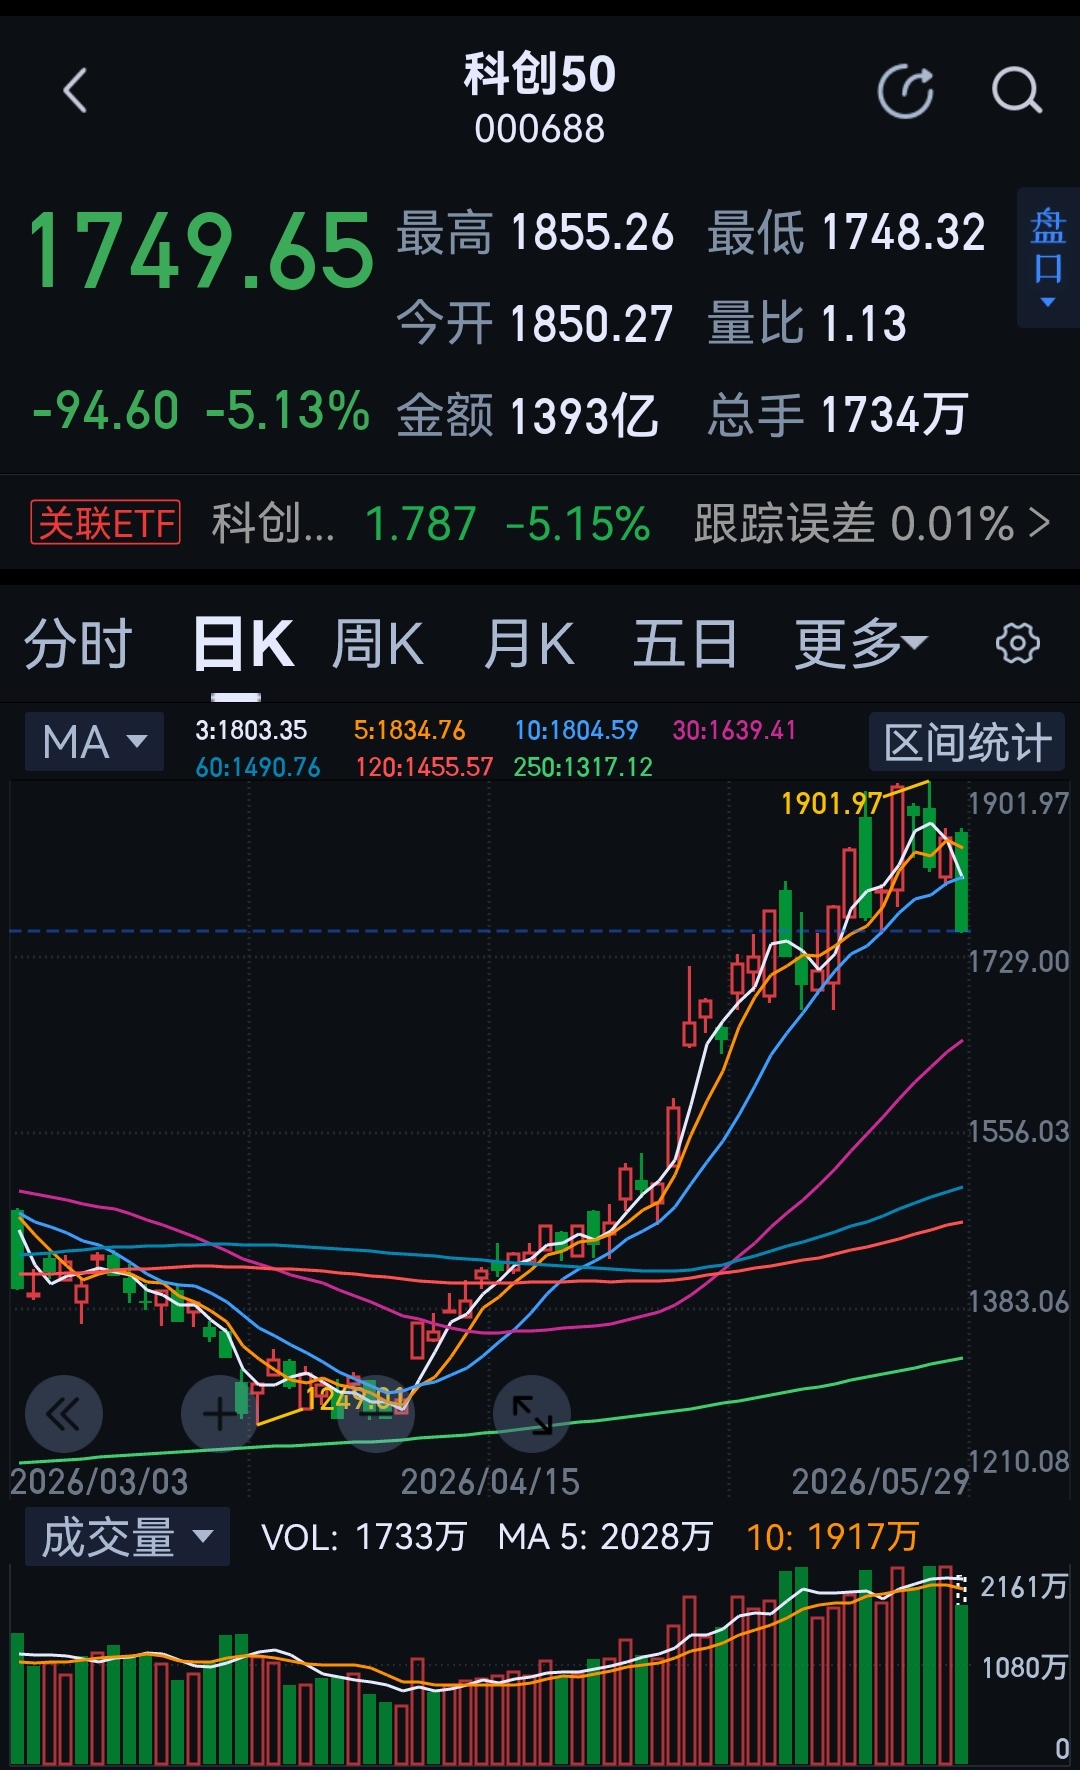The width and height of the screenshot is (1080, 1770).
Task: Tap 最高 1855.26 value
Action: [592, 233]
